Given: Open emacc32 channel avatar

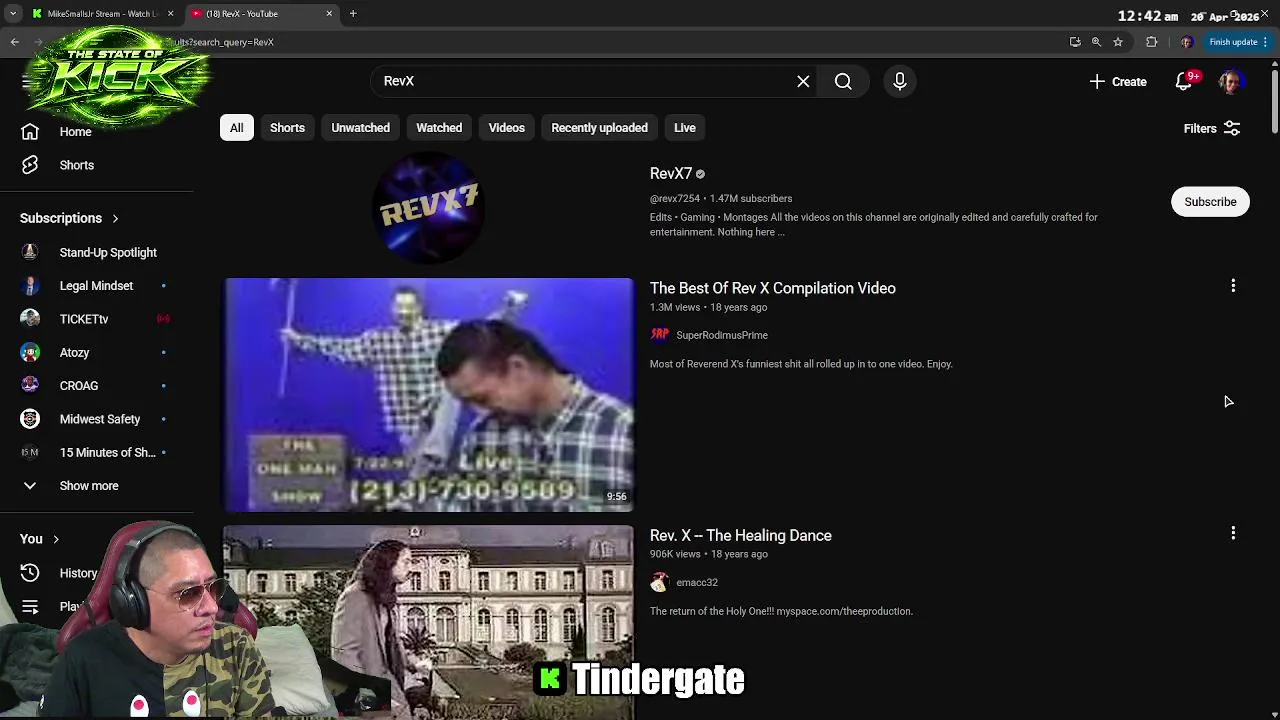Looking at the screenshot, I should pyautogui.click(x=660, y=582).
